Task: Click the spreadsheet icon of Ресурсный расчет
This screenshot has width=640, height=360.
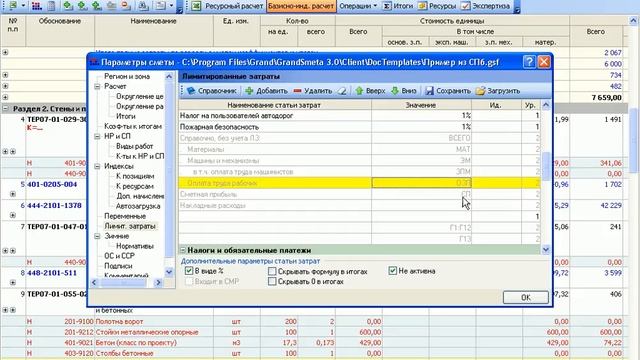Action: tap(196, 6)
